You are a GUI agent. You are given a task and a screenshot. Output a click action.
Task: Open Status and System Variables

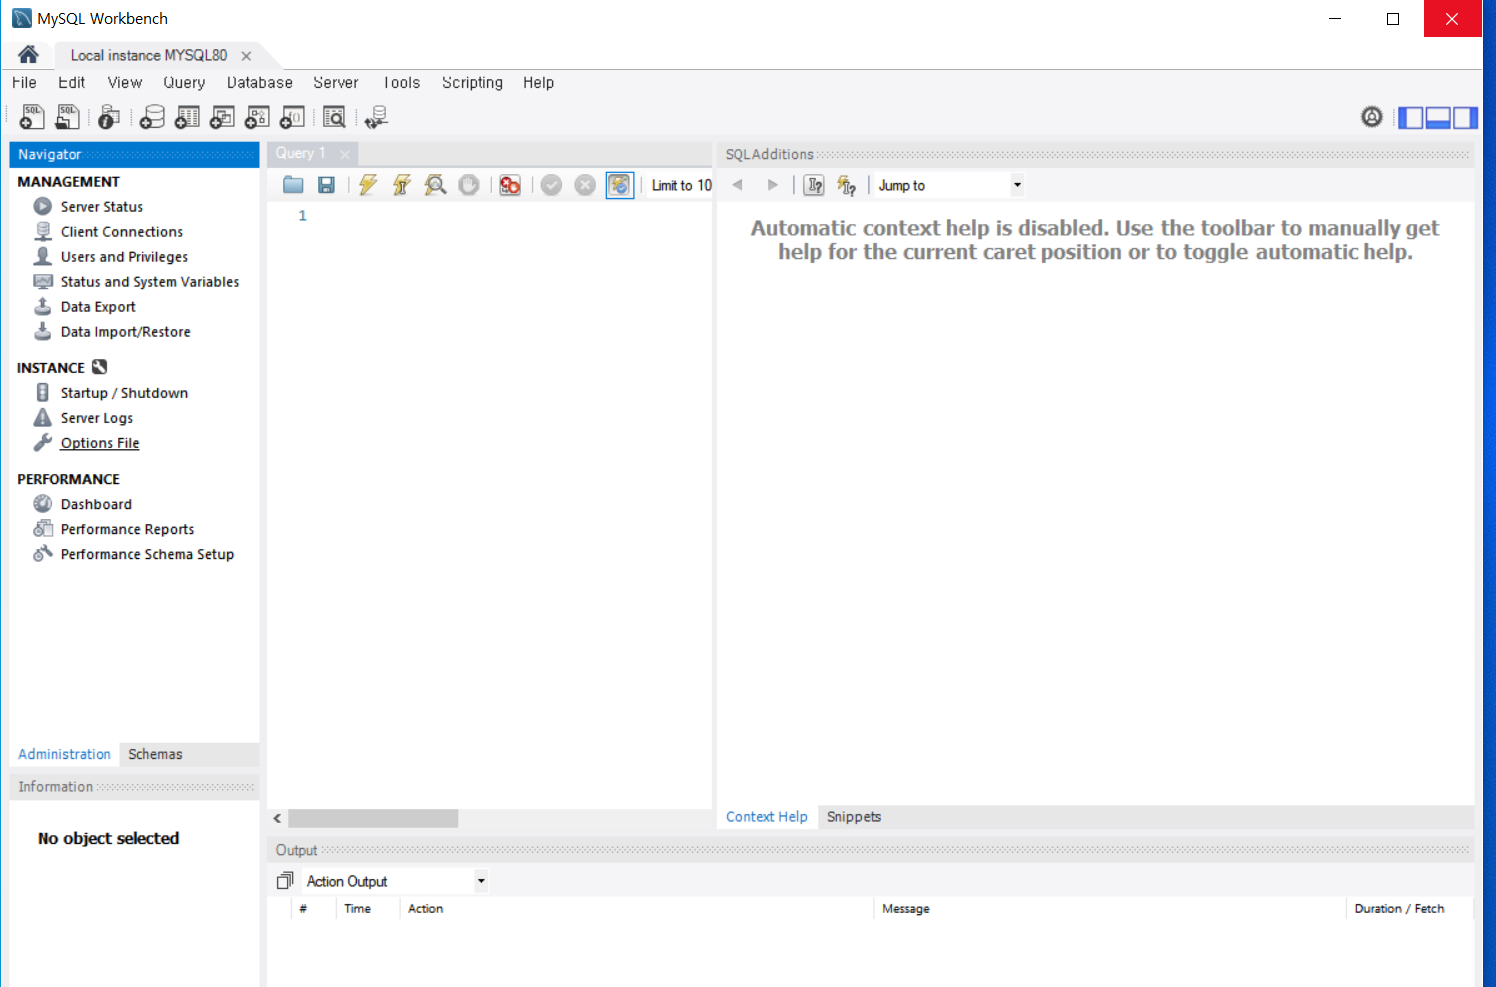coord(149,282)
